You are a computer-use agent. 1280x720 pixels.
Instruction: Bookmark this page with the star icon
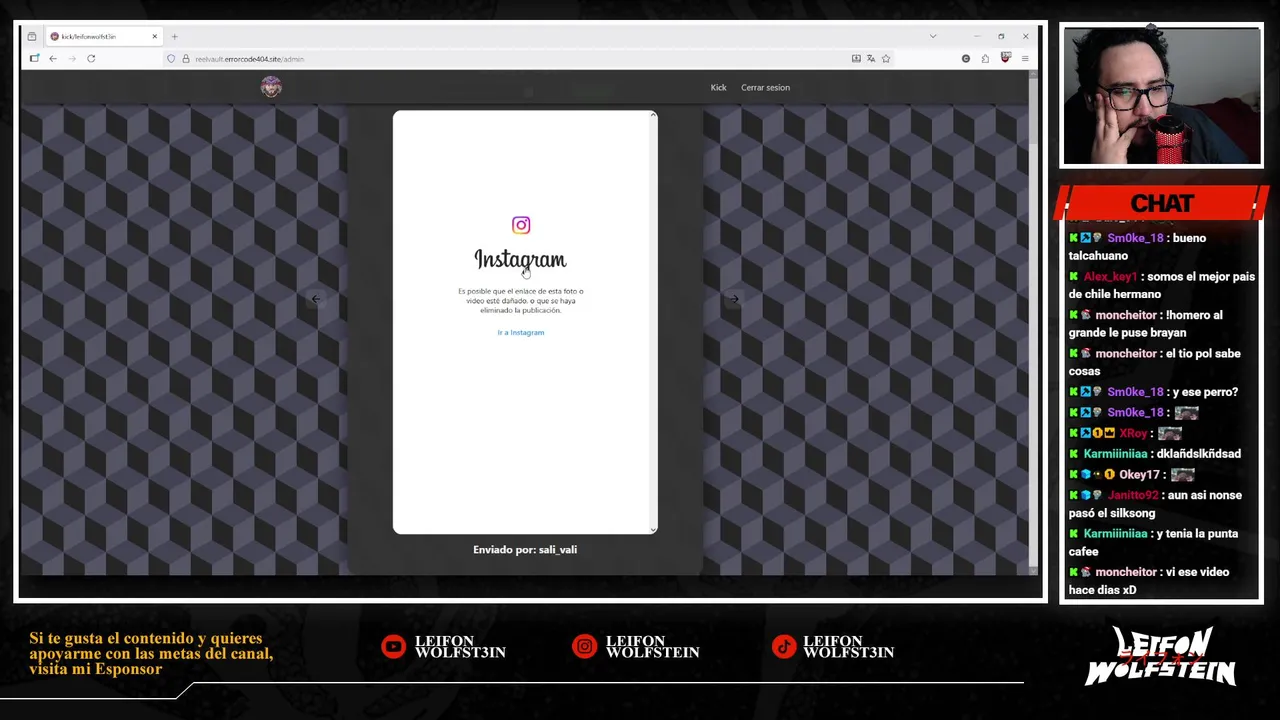point(886,59)
